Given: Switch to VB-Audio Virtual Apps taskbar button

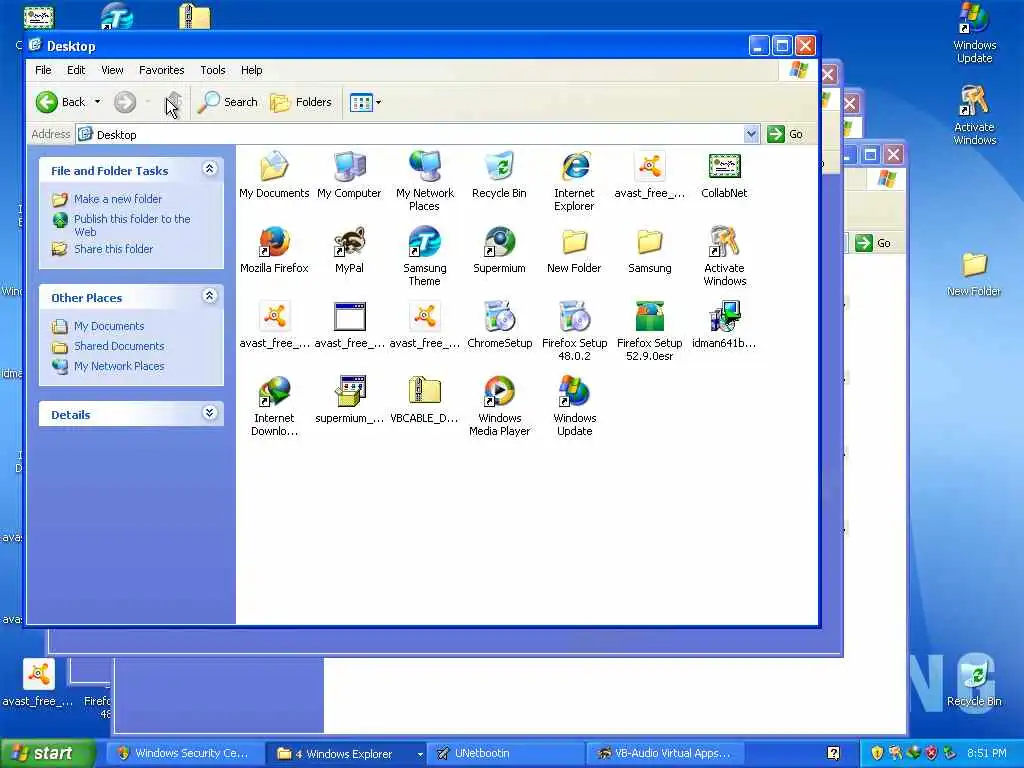Looking at the screenshot, I should pos(665,754).
